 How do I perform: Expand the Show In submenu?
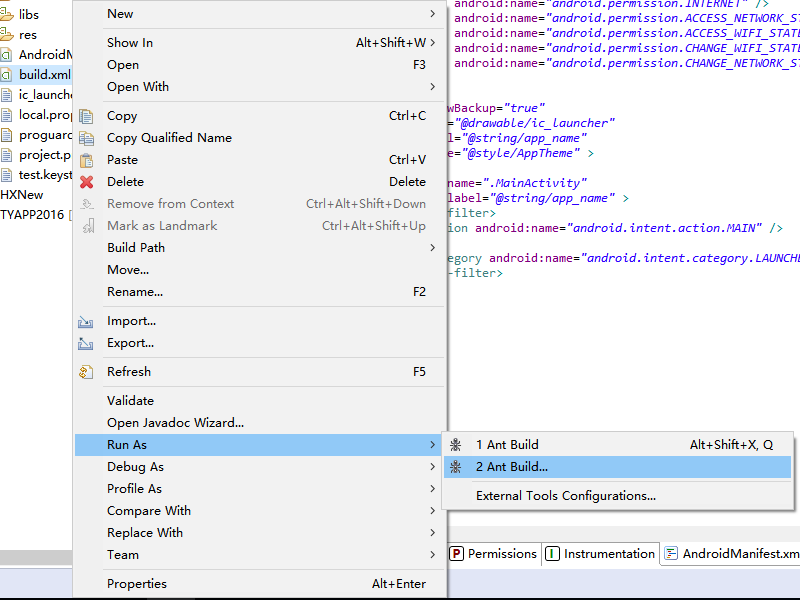pyautogui.click(x=432, y=43)
